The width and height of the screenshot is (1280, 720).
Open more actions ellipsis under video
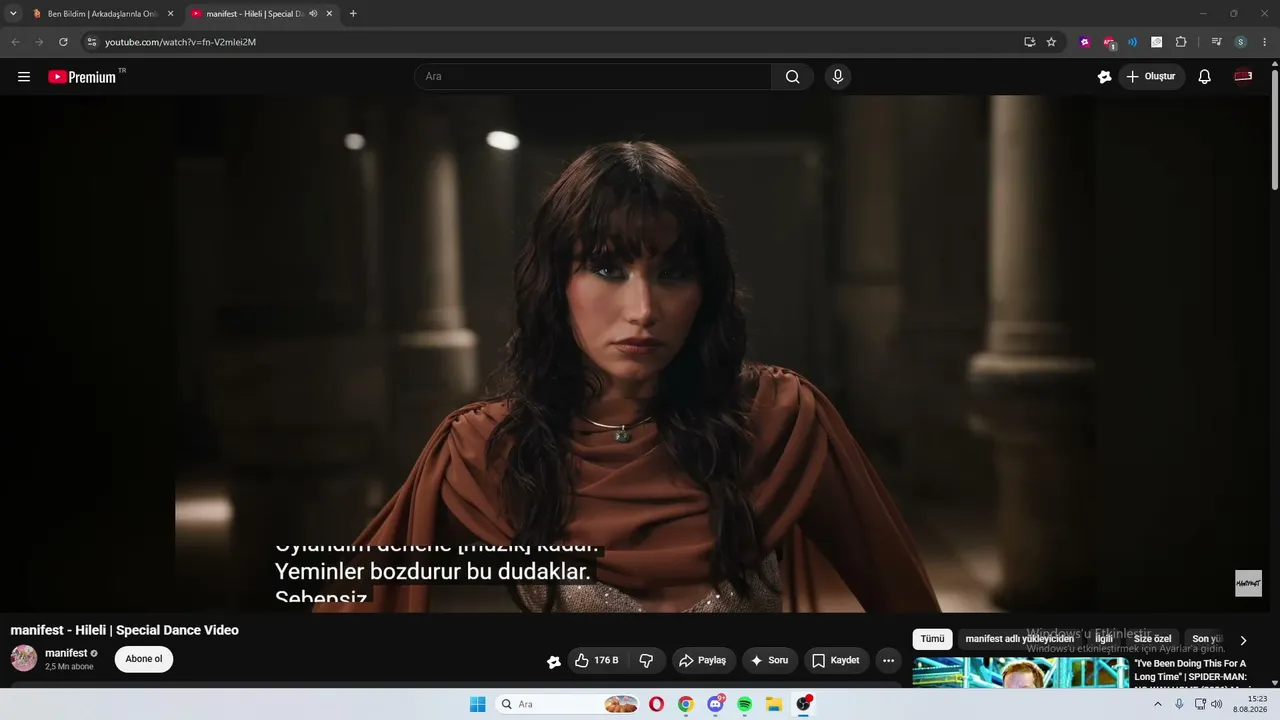(x=888, y=661)
